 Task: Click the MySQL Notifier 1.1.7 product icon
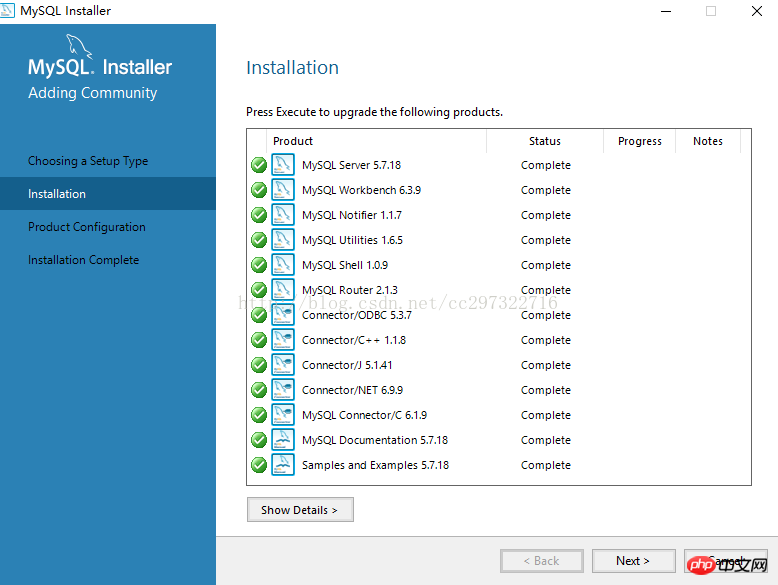pos(283,215)
